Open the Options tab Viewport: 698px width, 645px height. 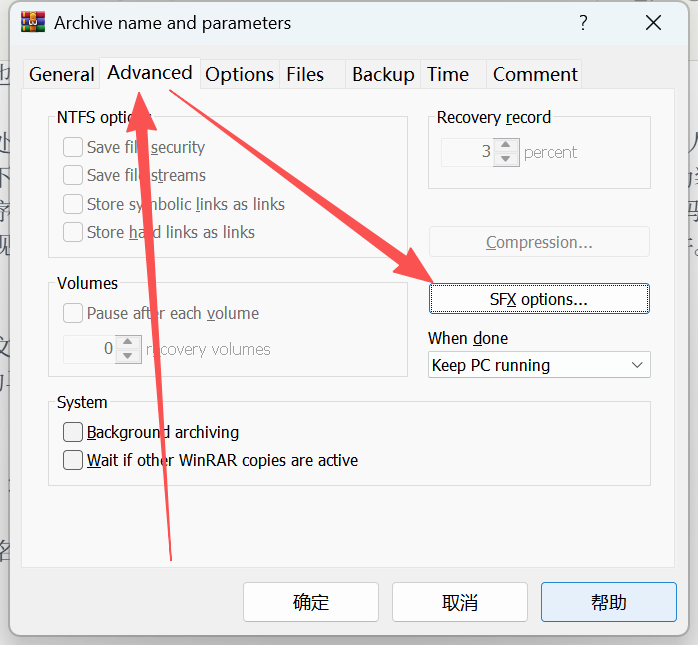pos(239,75)
